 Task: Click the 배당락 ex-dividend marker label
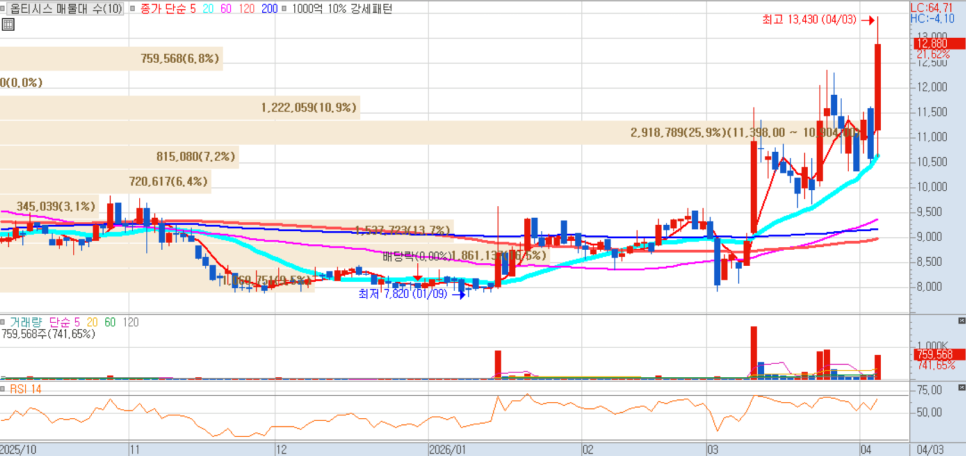point(418,255)
